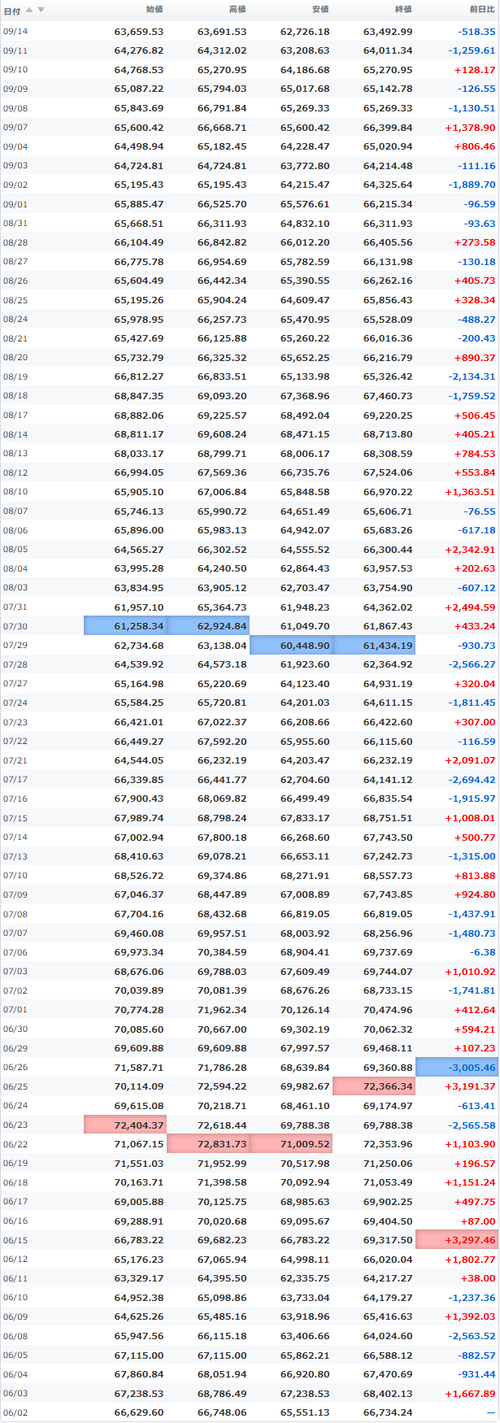The width and height of the screenshot is (500, 1423).
Task: Select the red highlighted 72,366.34 closing price cell
Action: point(374,1086)
